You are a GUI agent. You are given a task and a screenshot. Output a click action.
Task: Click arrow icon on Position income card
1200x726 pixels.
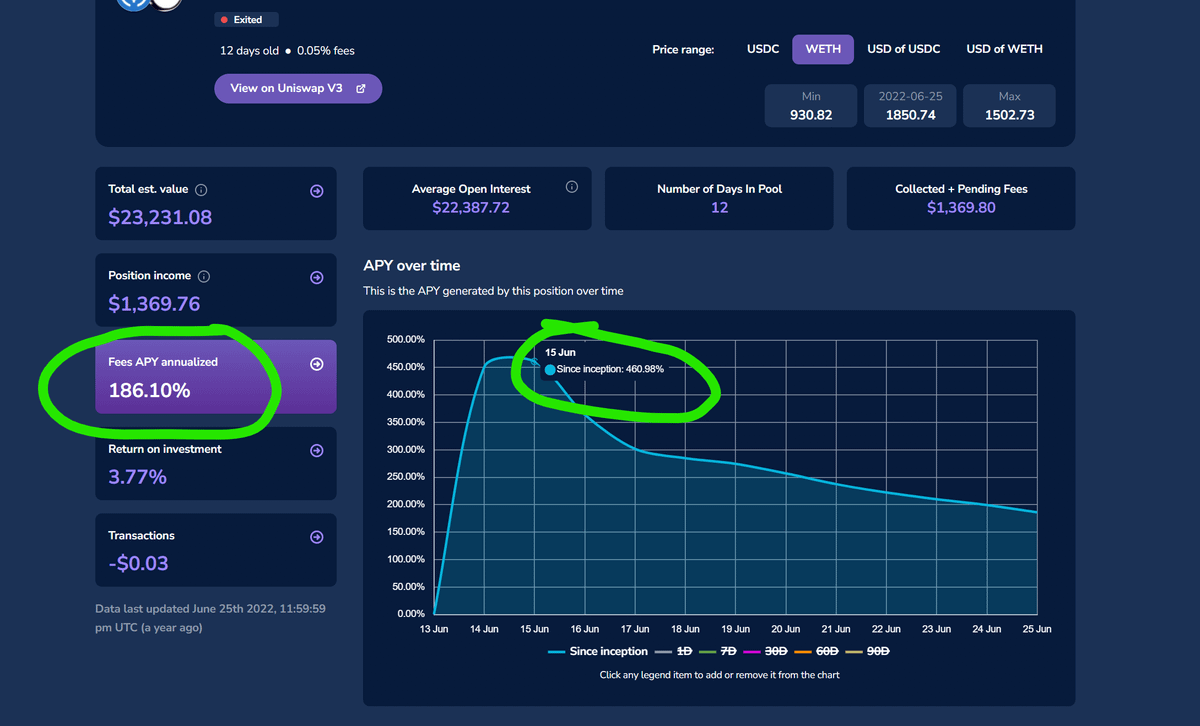[x=316, y=278]
